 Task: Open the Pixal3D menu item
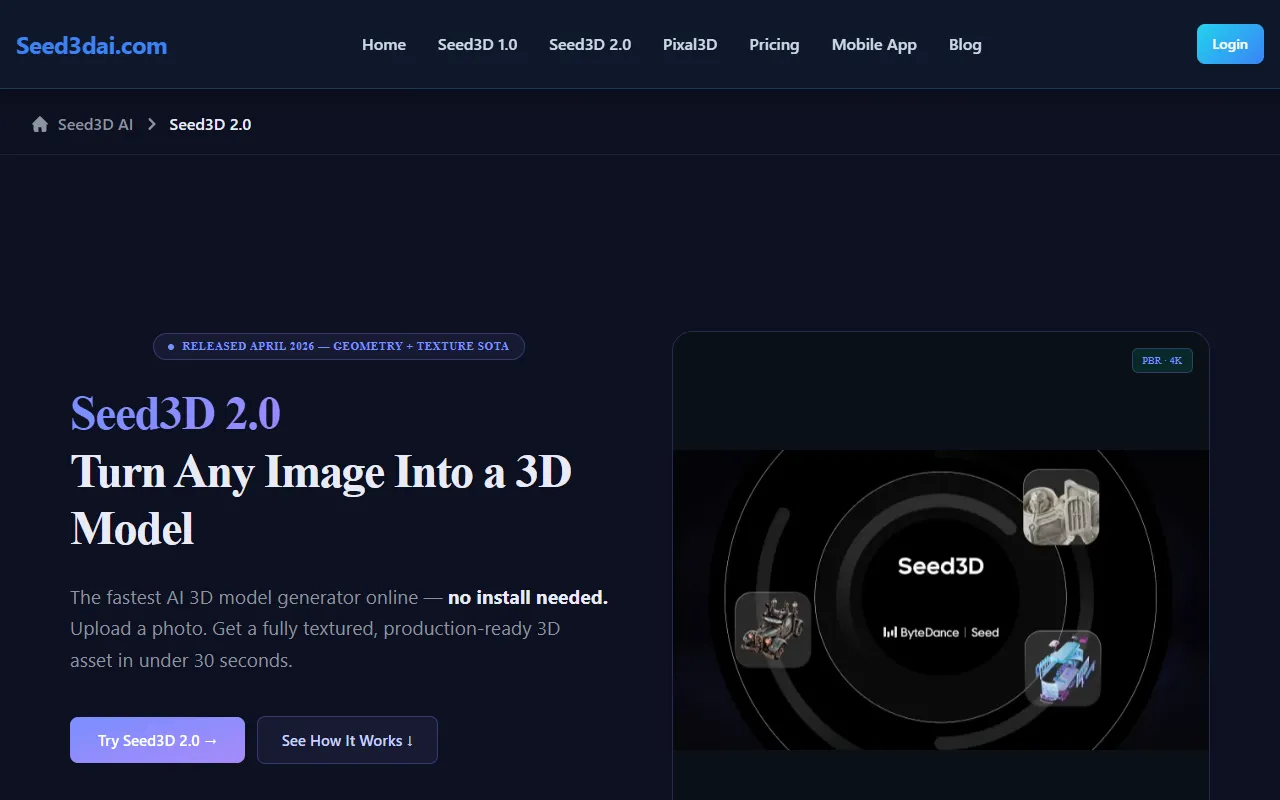coord(690,44)
